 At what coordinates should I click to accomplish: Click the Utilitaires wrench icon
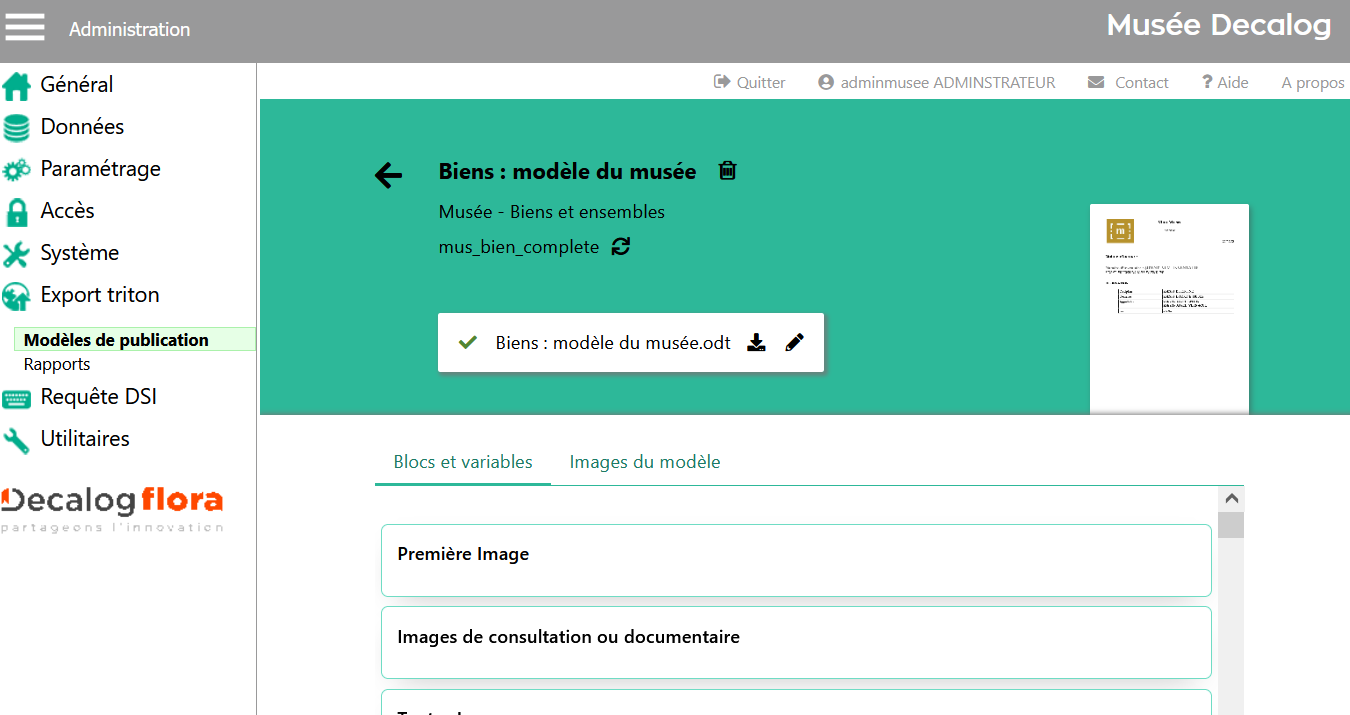[x=16, y=440]
